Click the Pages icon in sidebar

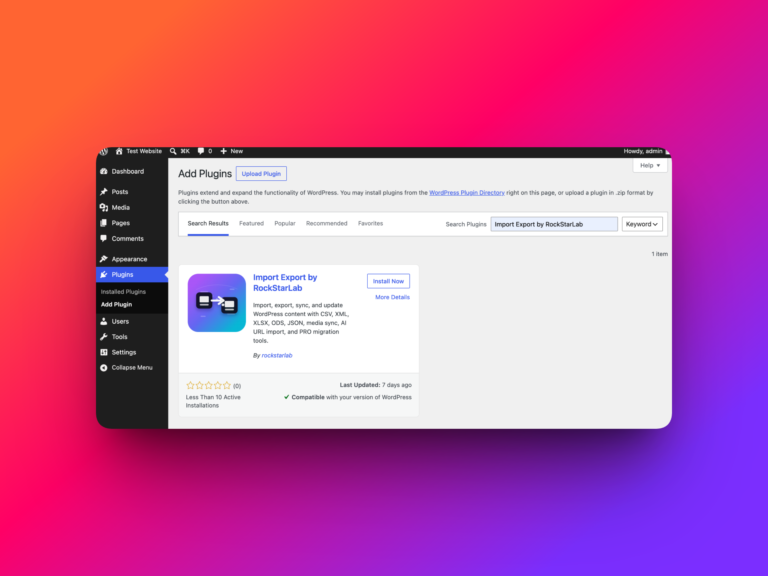click(104, 223)
